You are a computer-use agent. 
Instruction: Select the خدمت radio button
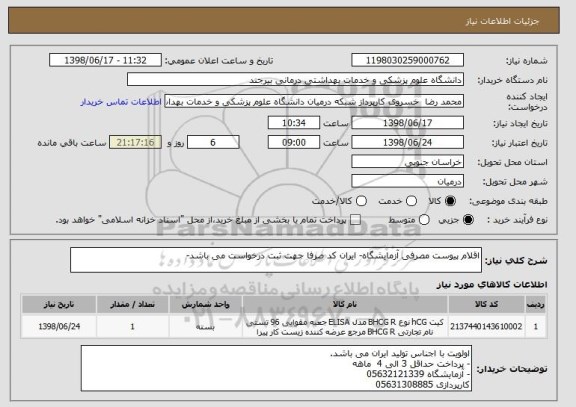pos(411,201)
